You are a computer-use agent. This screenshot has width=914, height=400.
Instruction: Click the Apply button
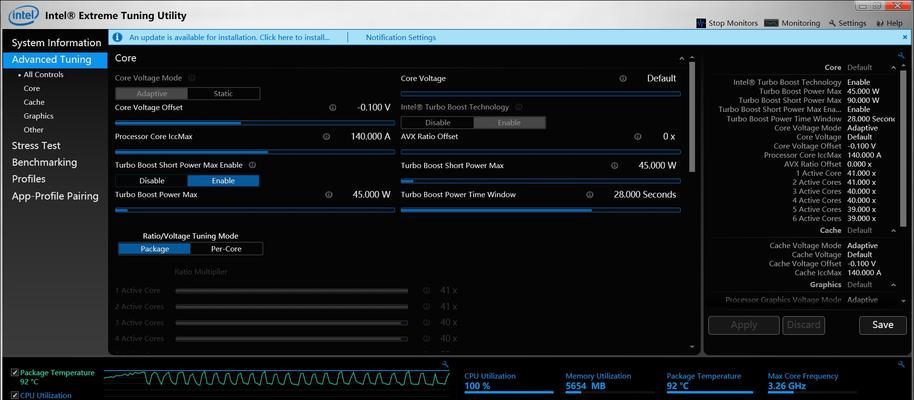[744, 325]
